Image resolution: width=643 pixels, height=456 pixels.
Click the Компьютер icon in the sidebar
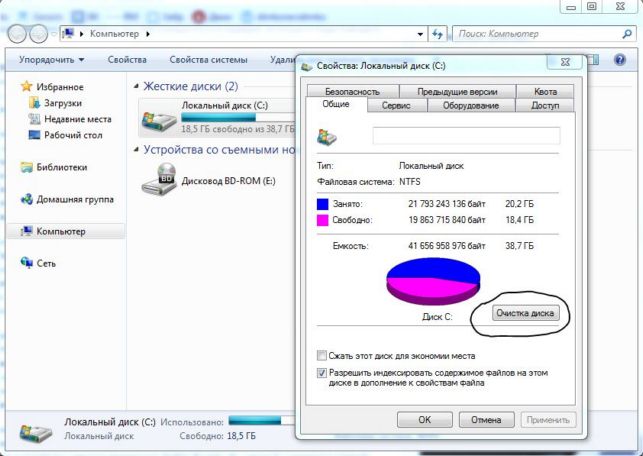point(27,231)
